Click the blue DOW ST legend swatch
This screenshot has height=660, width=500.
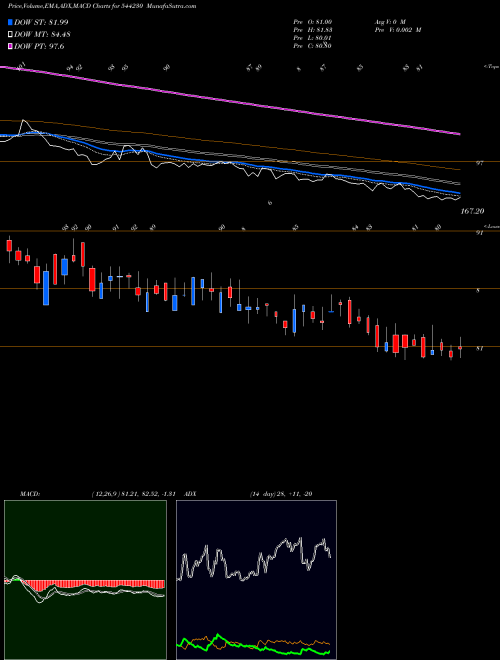point(10,22)
